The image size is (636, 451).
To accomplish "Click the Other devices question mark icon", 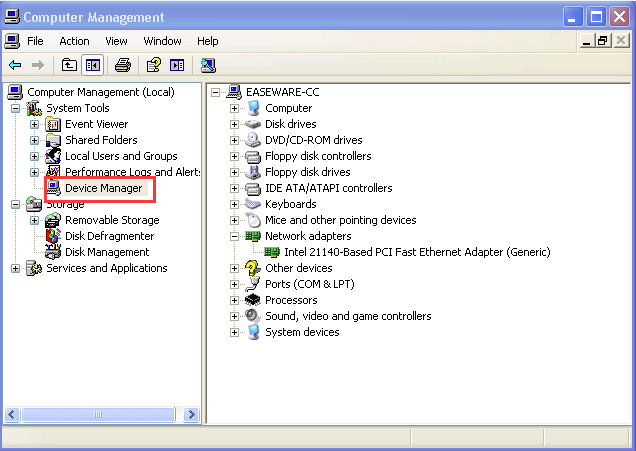I will pos(253,268).
